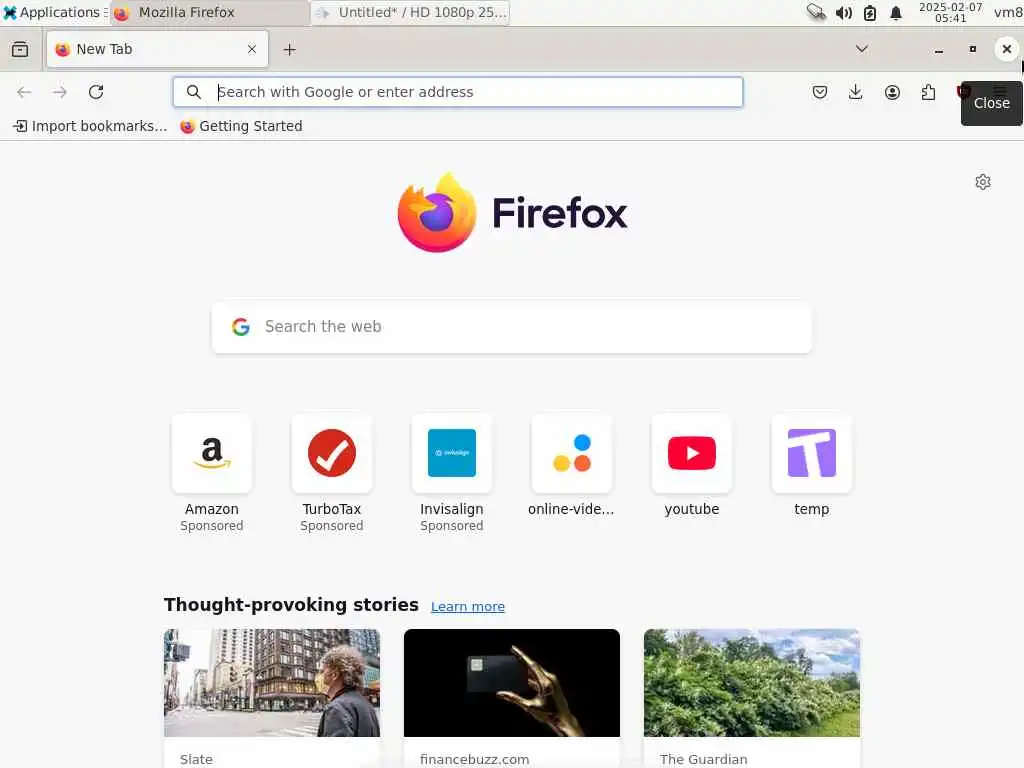1024x768 pixels.
Task: Click the magnifier icon in address bar
Action: pyautogui.click(x=194, y=92)
